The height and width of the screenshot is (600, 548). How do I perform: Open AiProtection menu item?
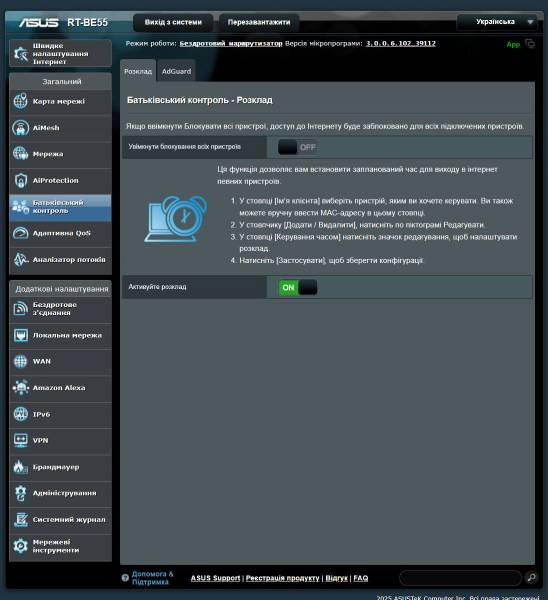60,180
